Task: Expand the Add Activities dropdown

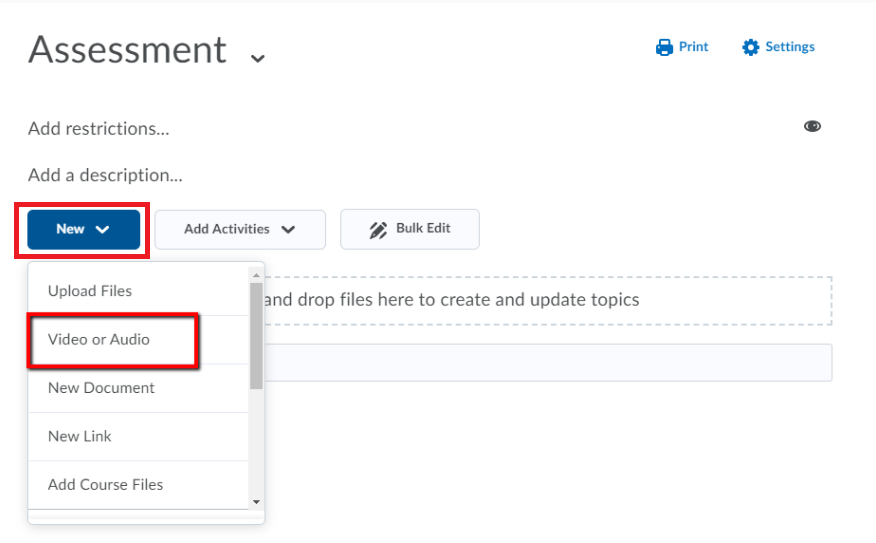Action: tap(240, 230)
